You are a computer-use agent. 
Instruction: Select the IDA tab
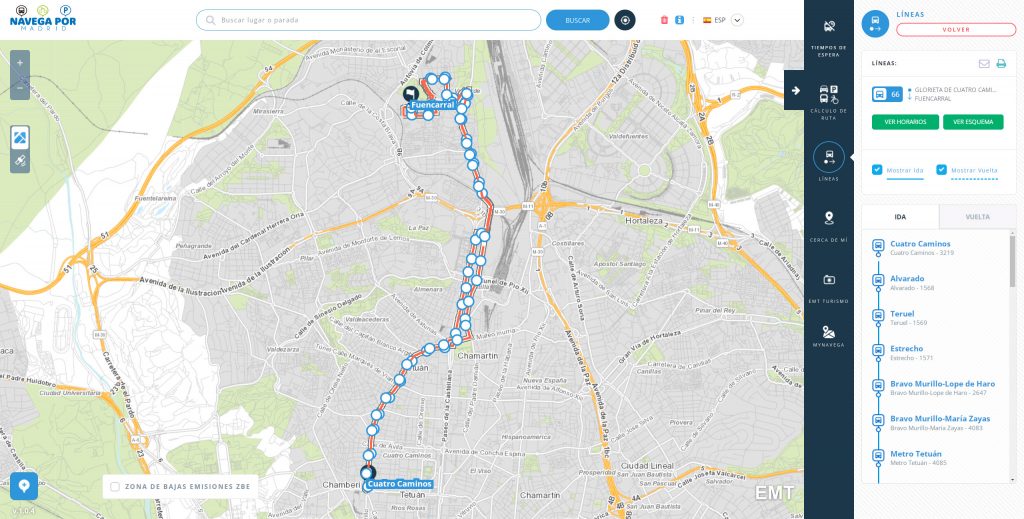[900, 217]
